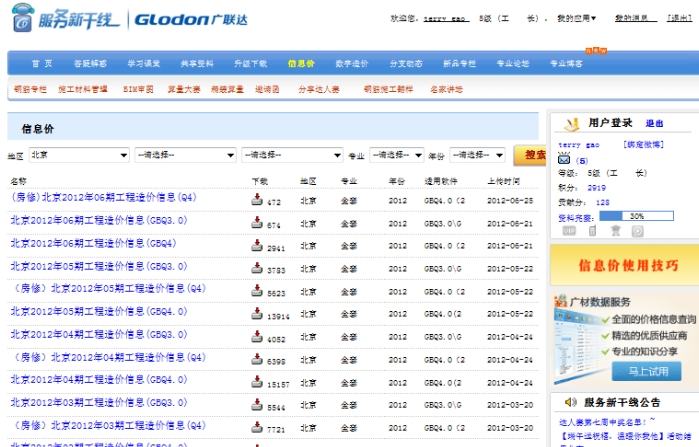Select the highlighted 信息价 nav tab

tap(301, 64)
